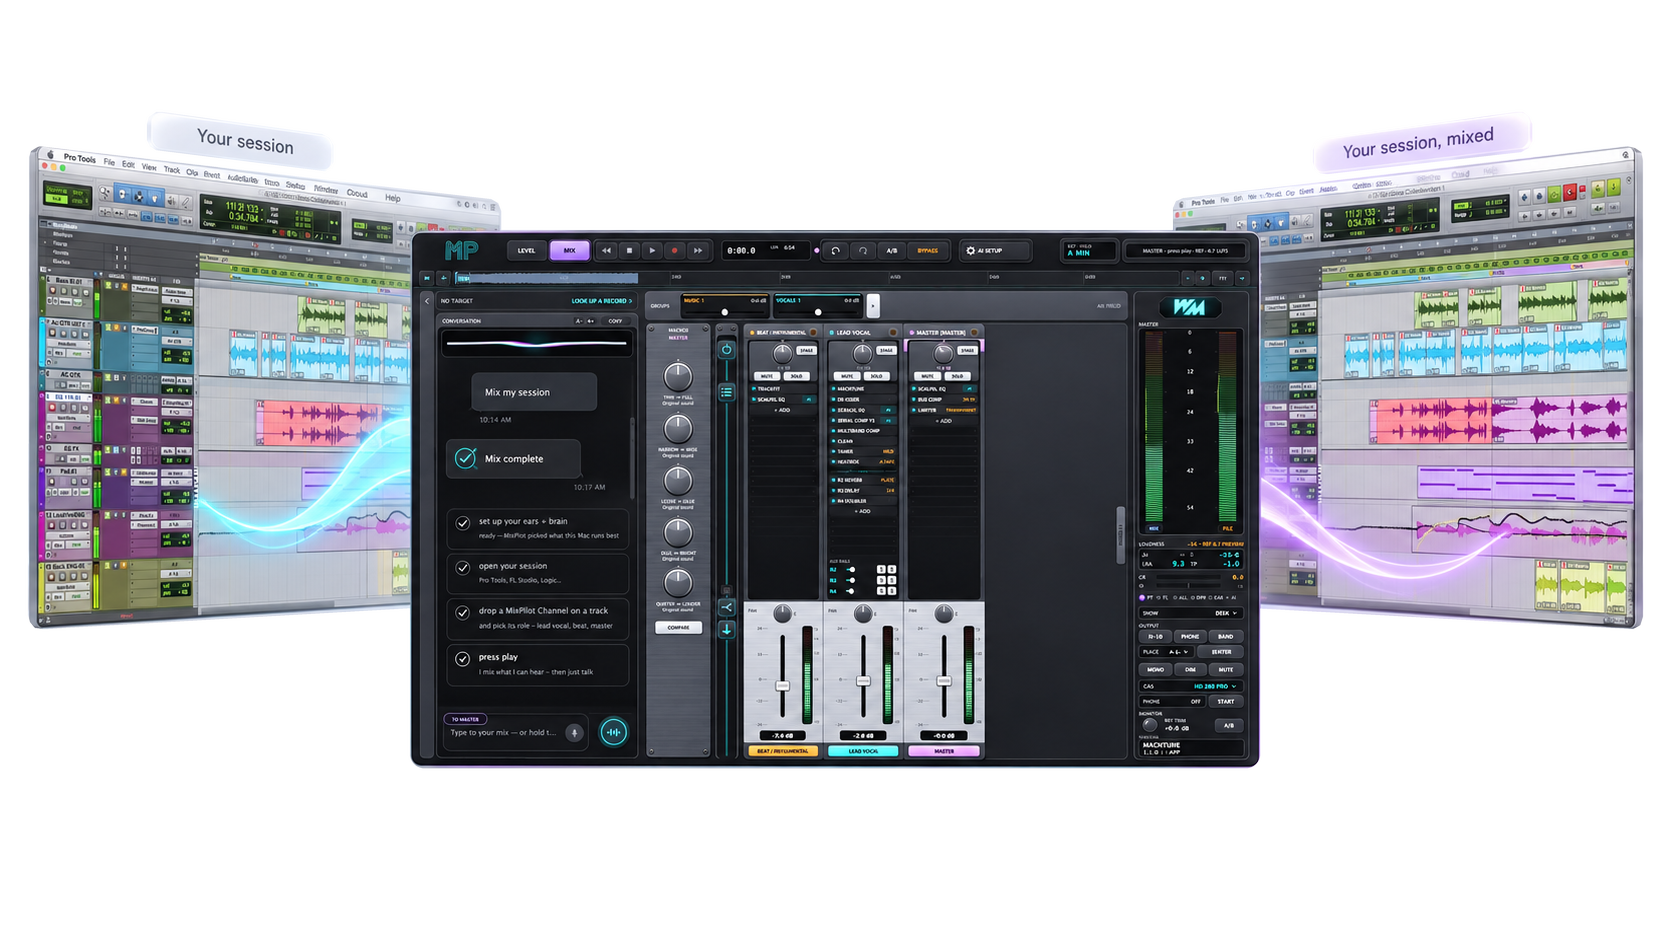Toggle BYPASS in the top toolbar
Viewport: 1672px width, 941px height.
[927, 251]
